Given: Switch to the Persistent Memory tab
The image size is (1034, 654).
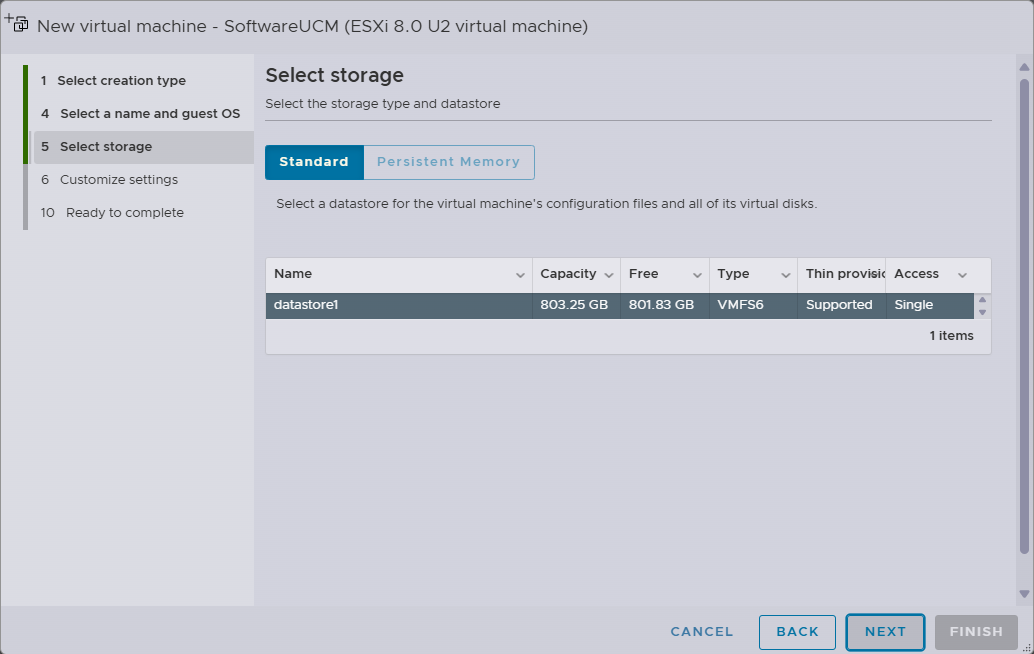Looking at the screenshot, I should pos(448,162).
